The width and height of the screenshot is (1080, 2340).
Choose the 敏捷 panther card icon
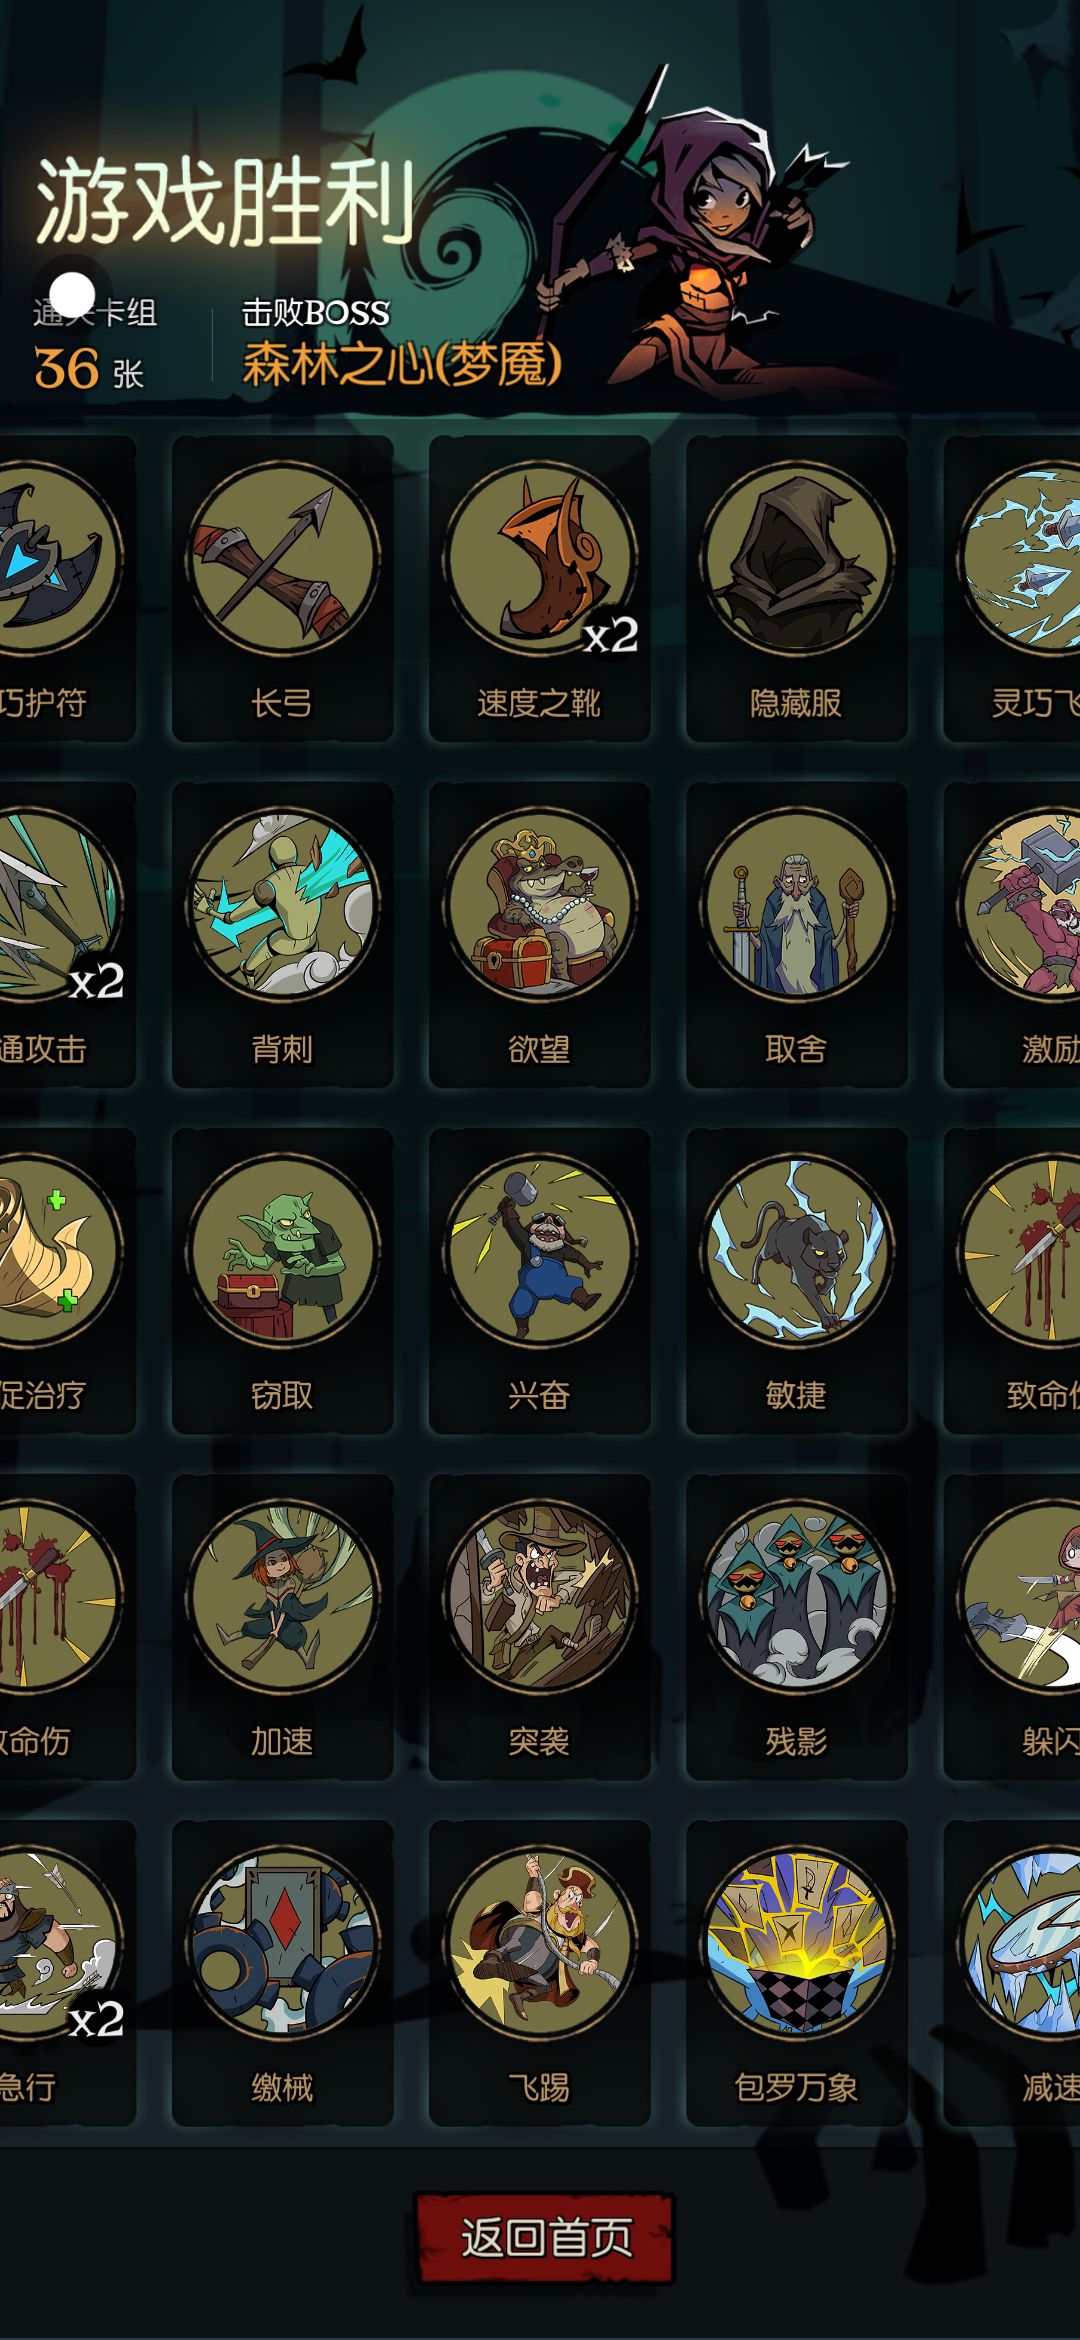tap(797, 1250)
